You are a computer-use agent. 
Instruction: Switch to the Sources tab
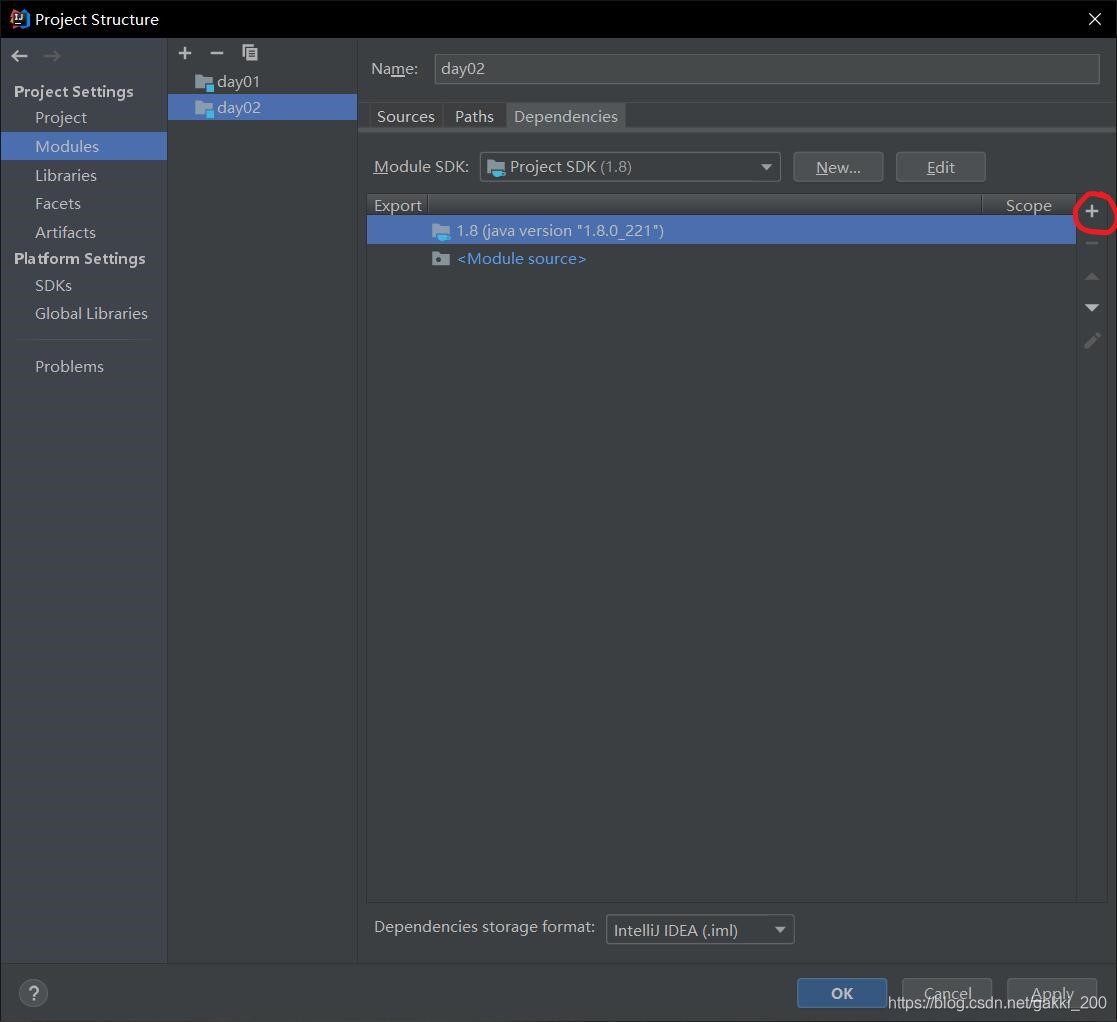tap(405, 116)
